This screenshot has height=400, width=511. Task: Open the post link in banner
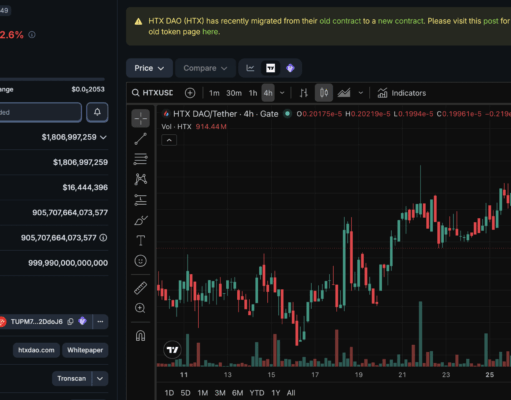coord(491,21)
